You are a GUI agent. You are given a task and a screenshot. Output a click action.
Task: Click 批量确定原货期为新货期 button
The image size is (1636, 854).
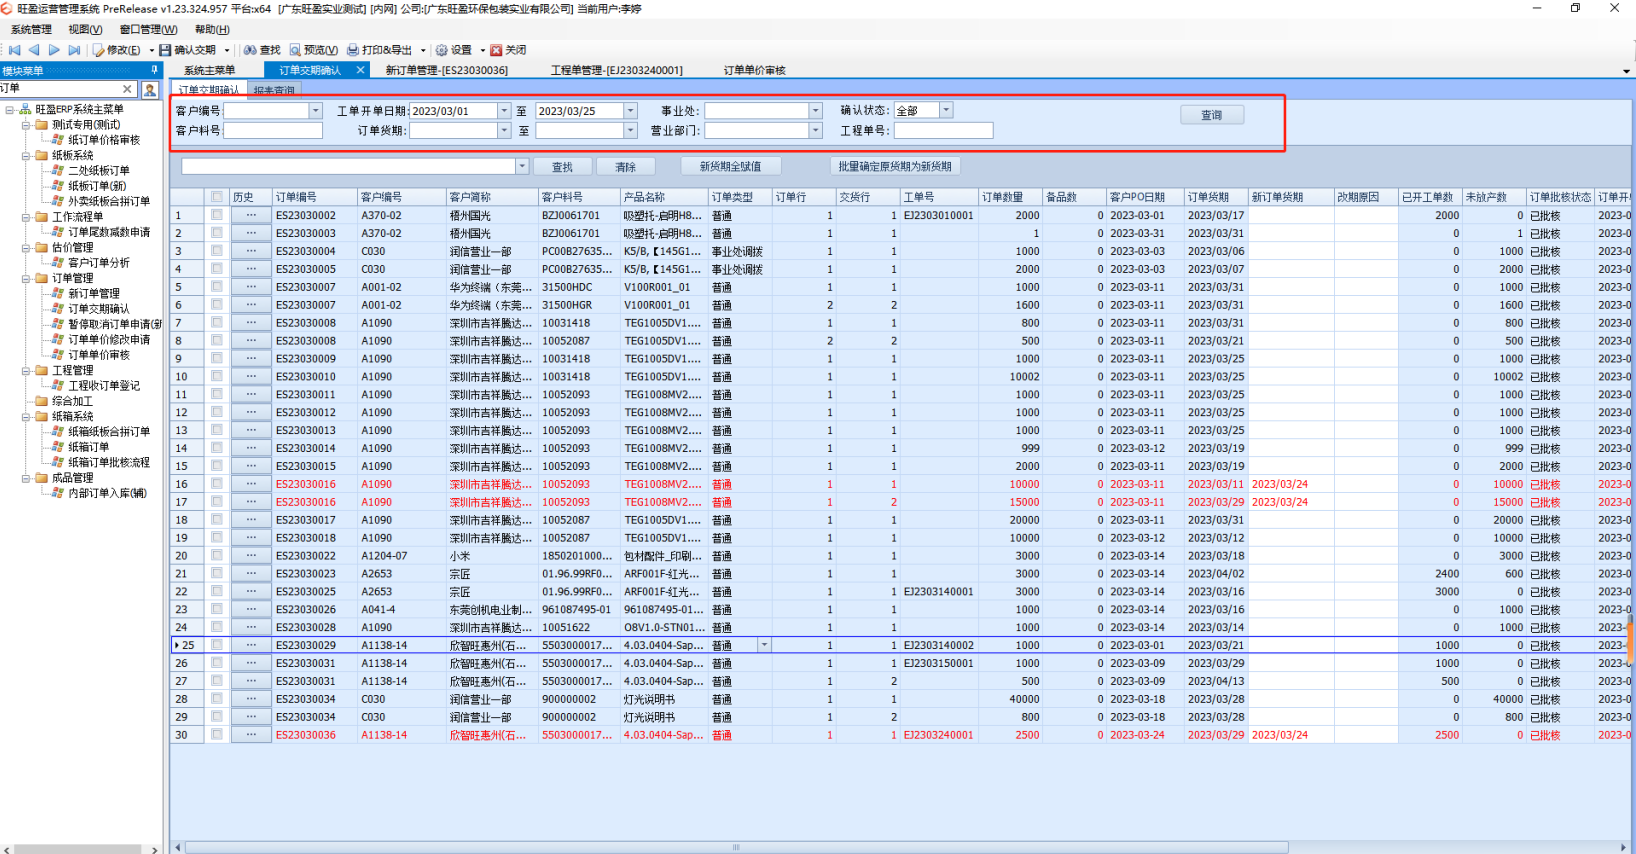click(x=895, y=167)
